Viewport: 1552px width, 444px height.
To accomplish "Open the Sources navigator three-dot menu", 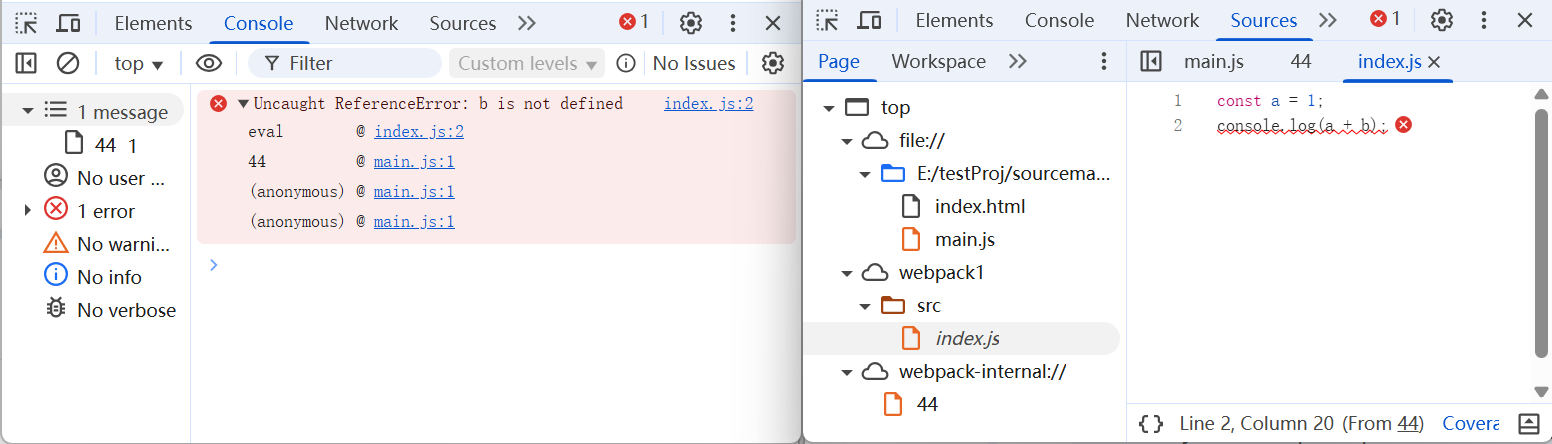I will coord(1104,61).
